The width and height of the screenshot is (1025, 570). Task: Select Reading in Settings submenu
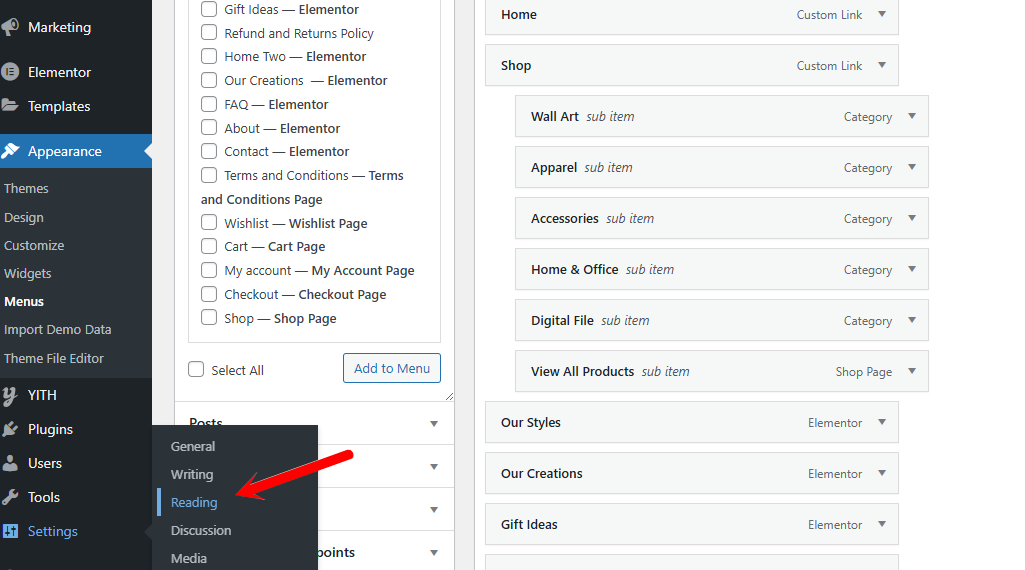pos(194,502)
